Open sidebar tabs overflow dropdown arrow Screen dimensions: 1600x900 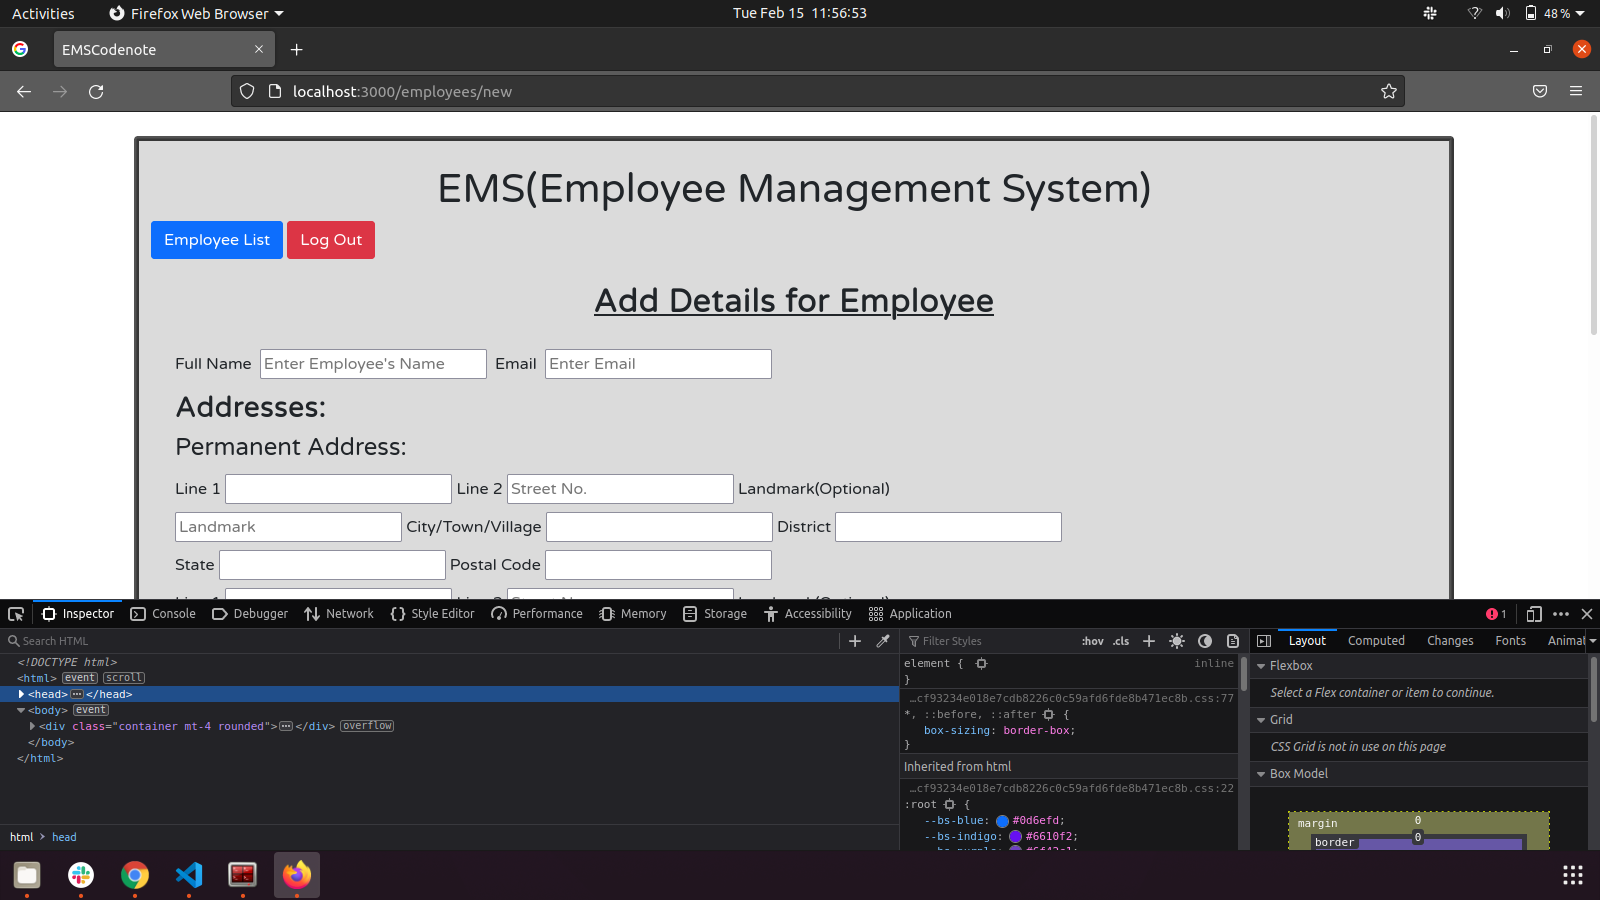click(x=1593, y=641)
